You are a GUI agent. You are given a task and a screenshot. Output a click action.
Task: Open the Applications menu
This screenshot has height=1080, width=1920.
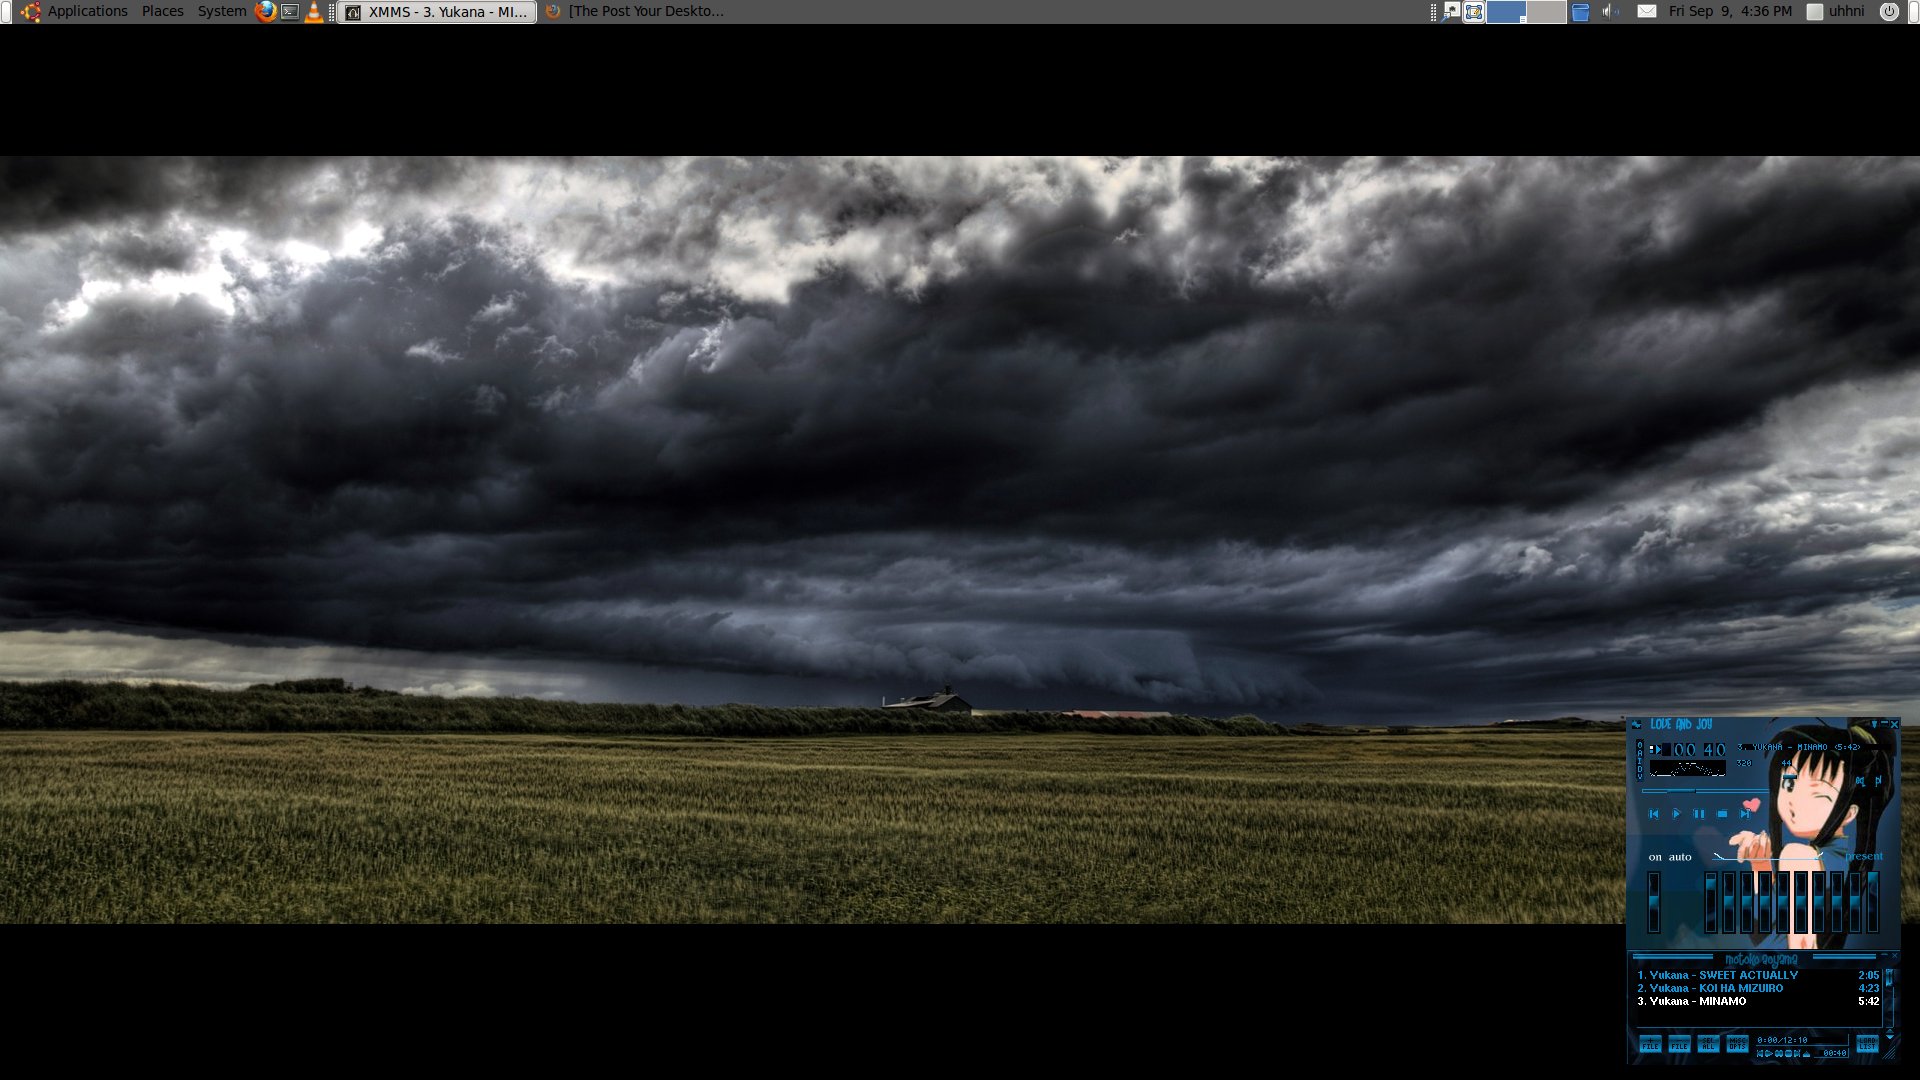[x=87, y=11]
